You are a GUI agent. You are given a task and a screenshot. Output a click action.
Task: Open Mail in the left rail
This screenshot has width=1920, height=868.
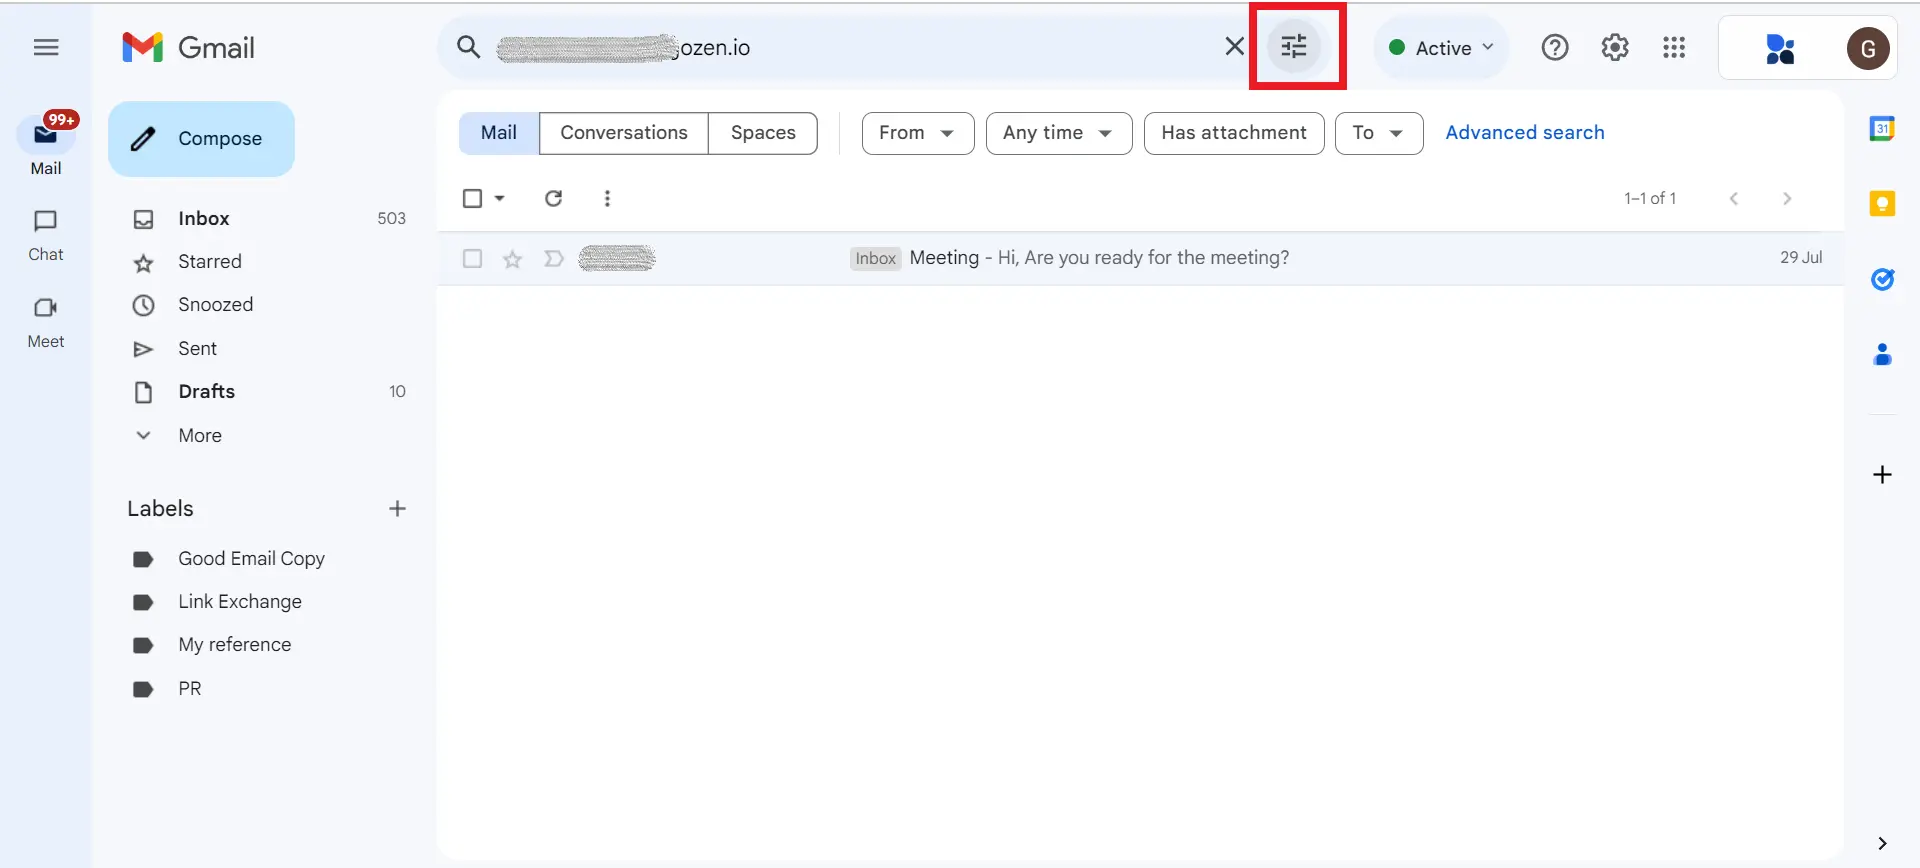pyautogui.click(x=46, y=145)
